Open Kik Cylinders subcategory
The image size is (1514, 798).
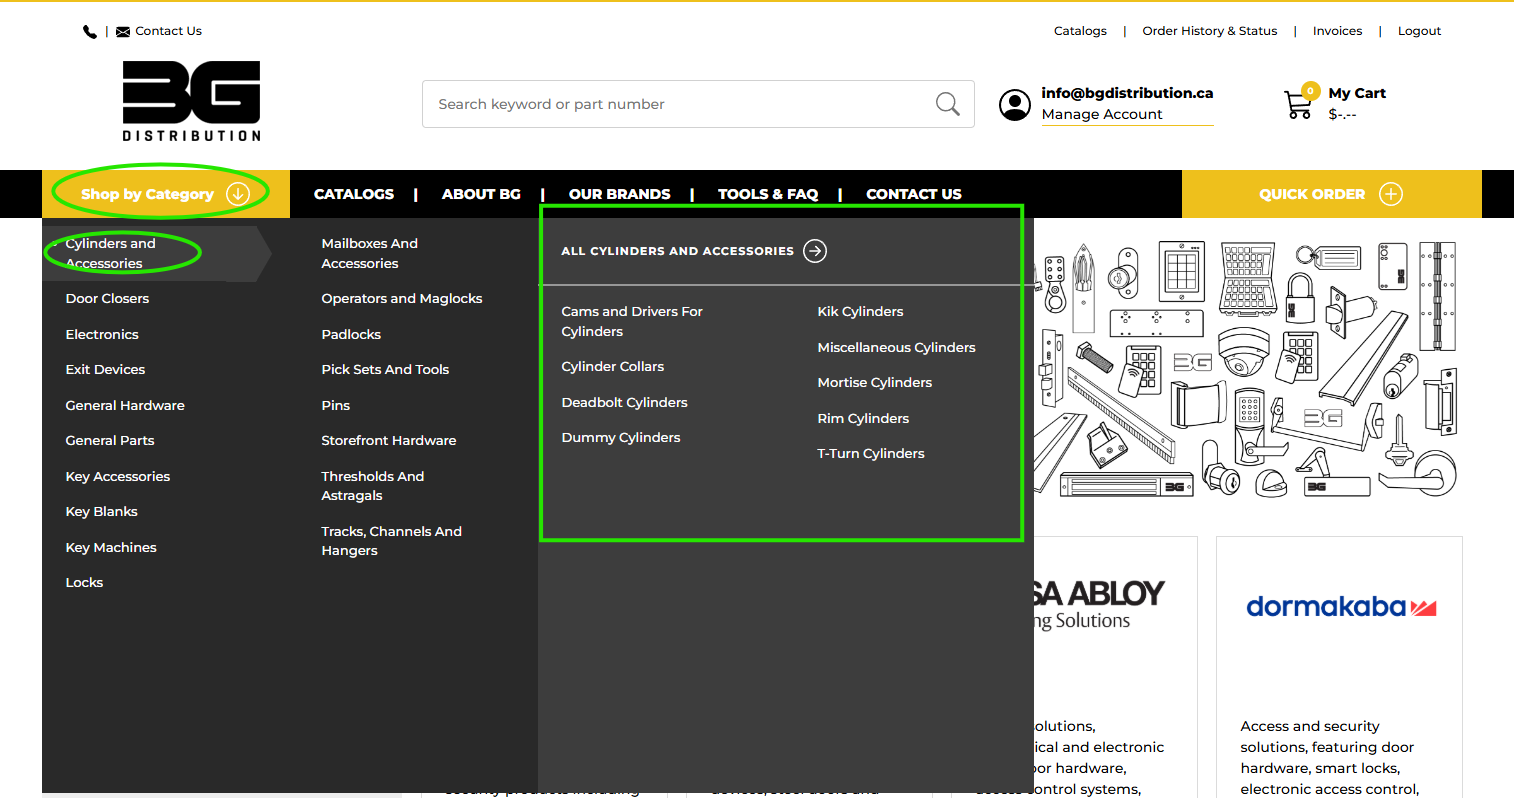click(860, 312)
